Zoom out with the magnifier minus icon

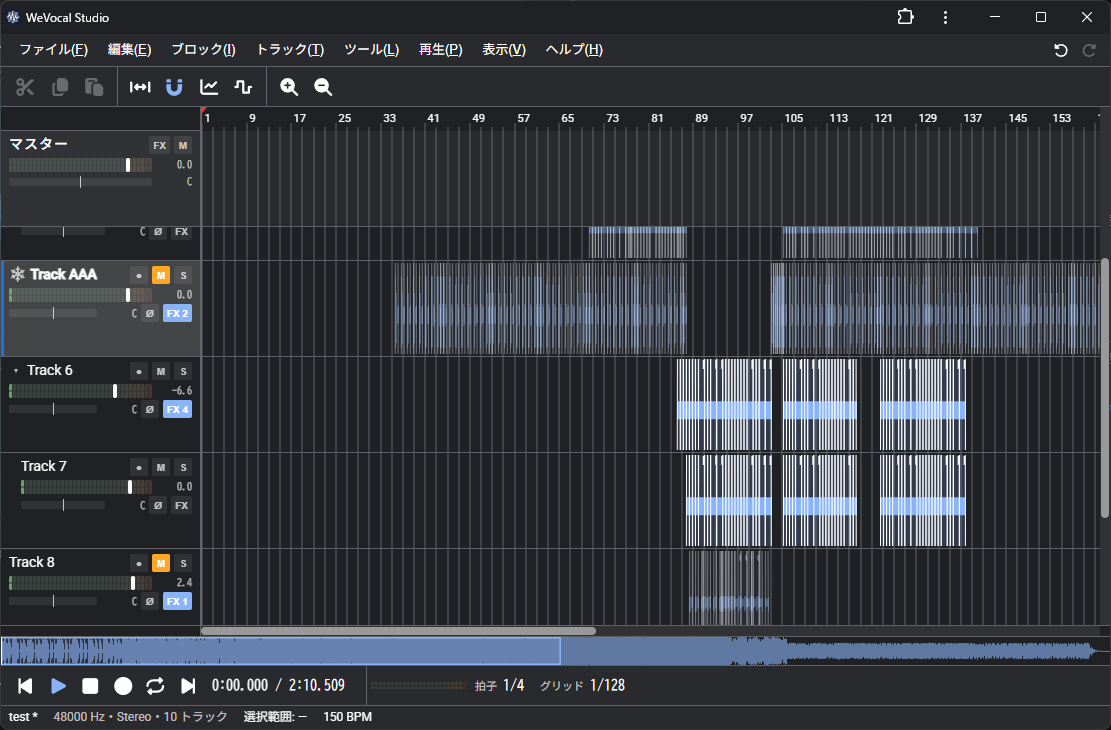pos(323,87)
